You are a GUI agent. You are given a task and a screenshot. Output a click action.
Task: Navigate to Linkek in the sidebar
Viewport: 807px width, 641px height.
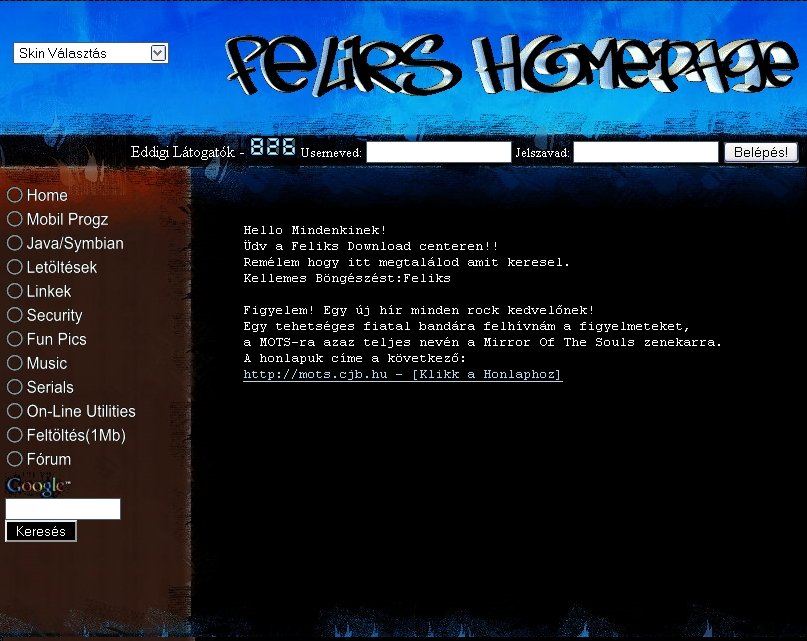49,291
